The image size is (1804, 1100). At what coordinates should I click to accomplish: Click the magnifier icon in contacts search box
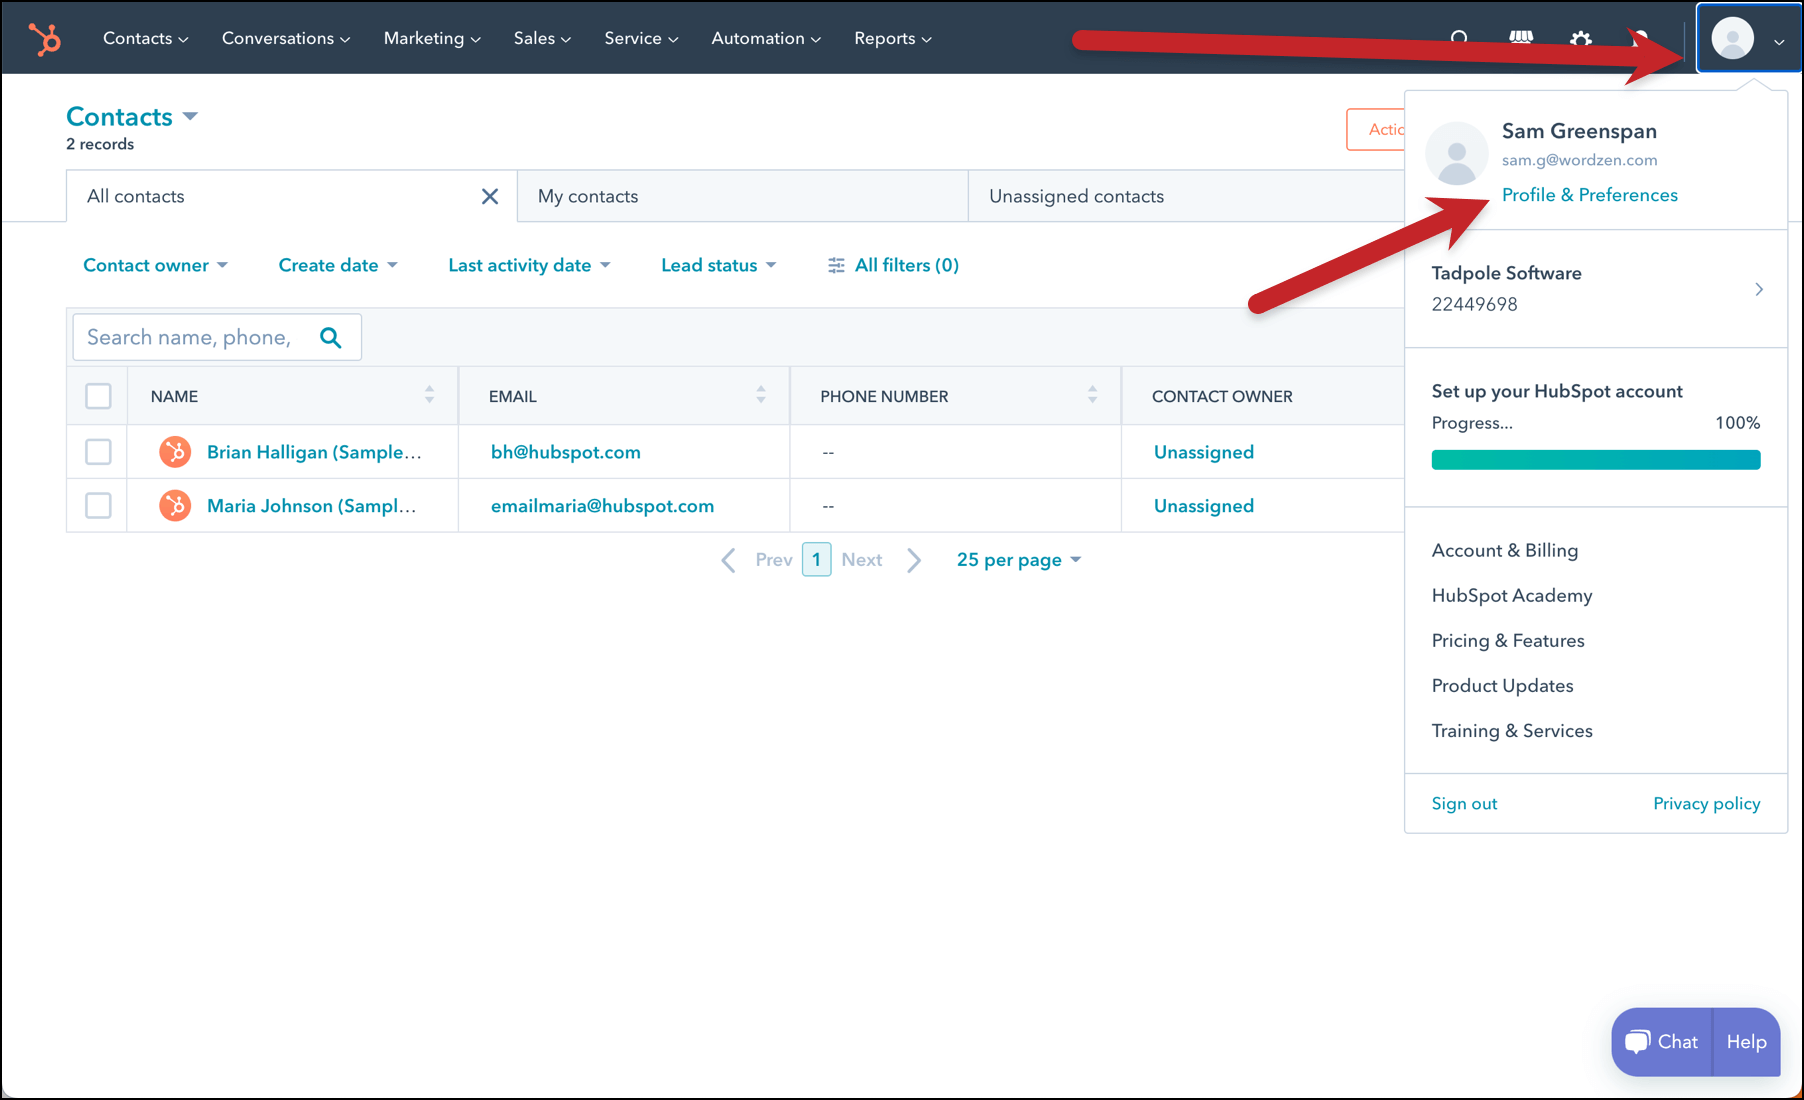331,338
